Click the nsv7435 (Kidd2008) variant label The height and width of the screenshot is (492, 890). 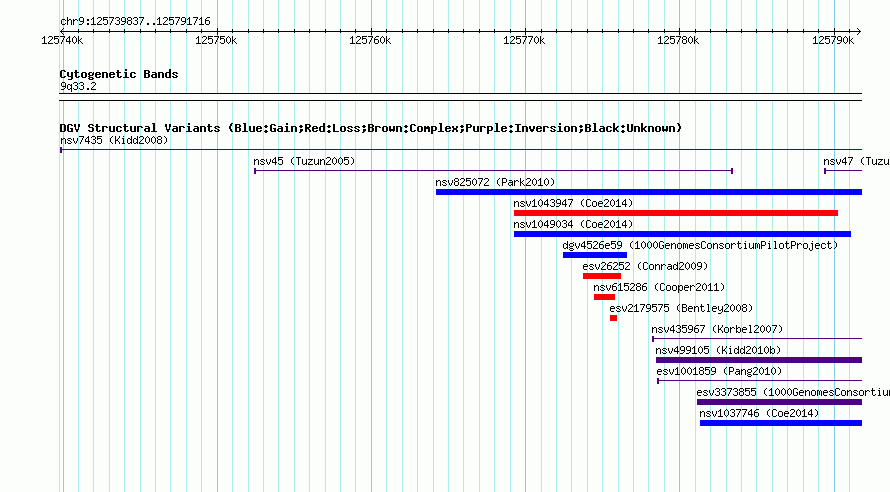(x=114, y=140)
